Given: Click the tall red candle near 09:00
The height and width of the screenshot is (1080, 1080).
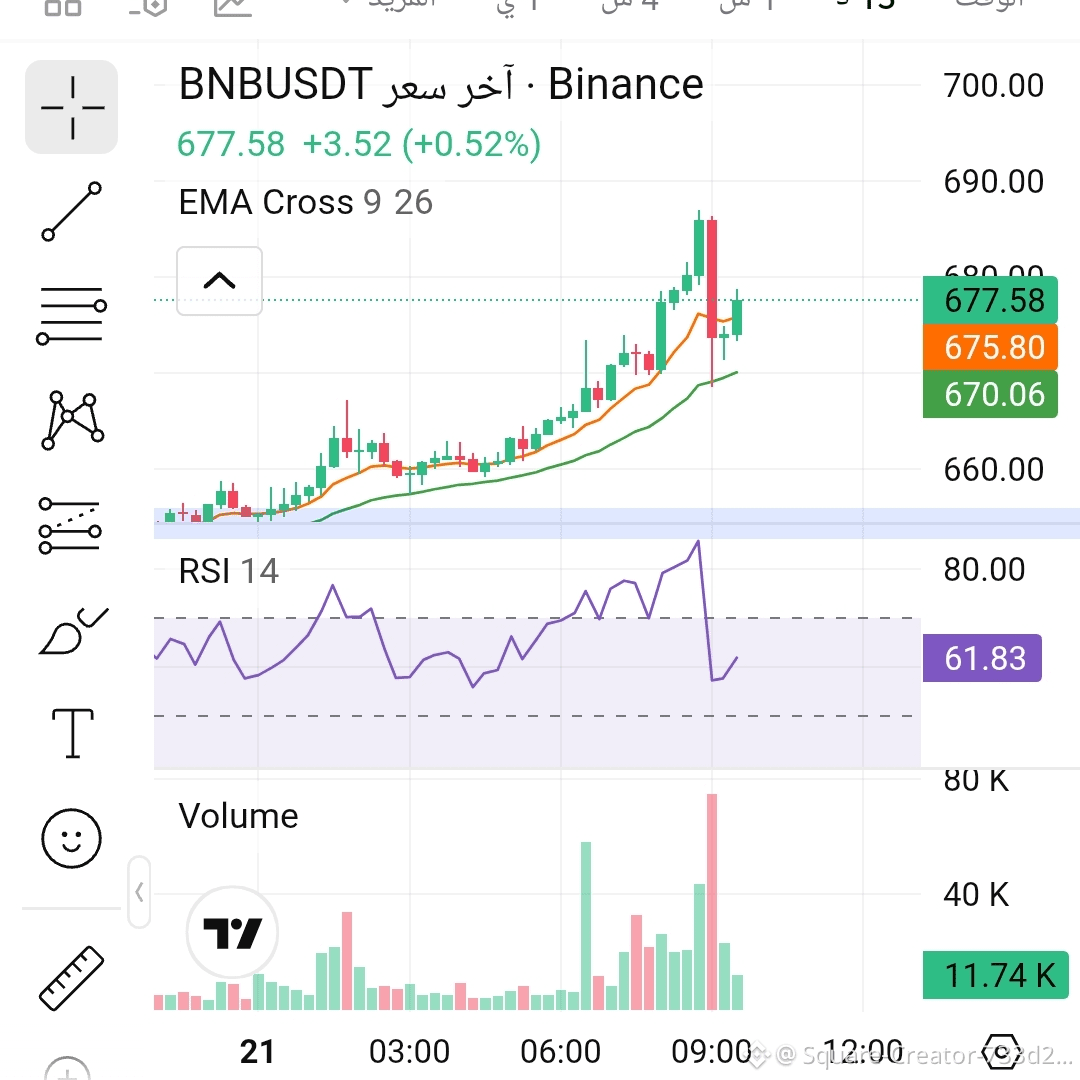Looking at the screenshot, I should click(x=712, y=278).
